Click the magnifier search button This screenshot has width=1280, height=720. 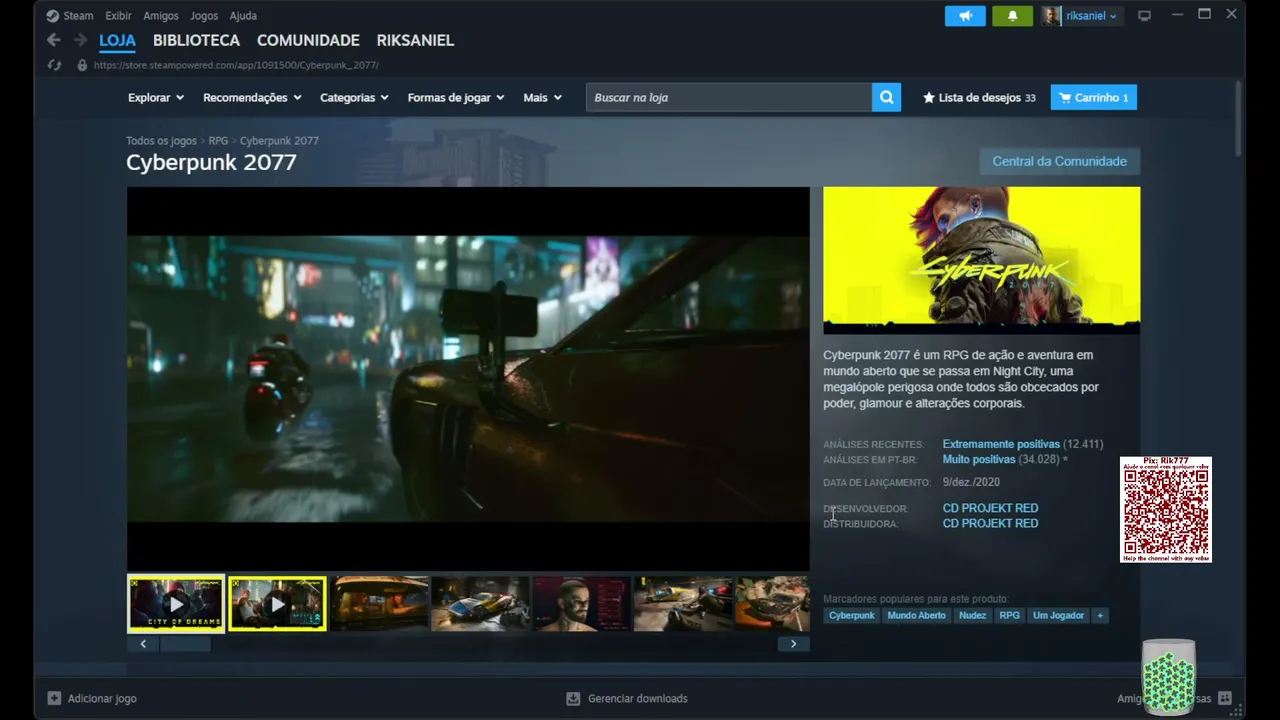(x=886, y=97)
